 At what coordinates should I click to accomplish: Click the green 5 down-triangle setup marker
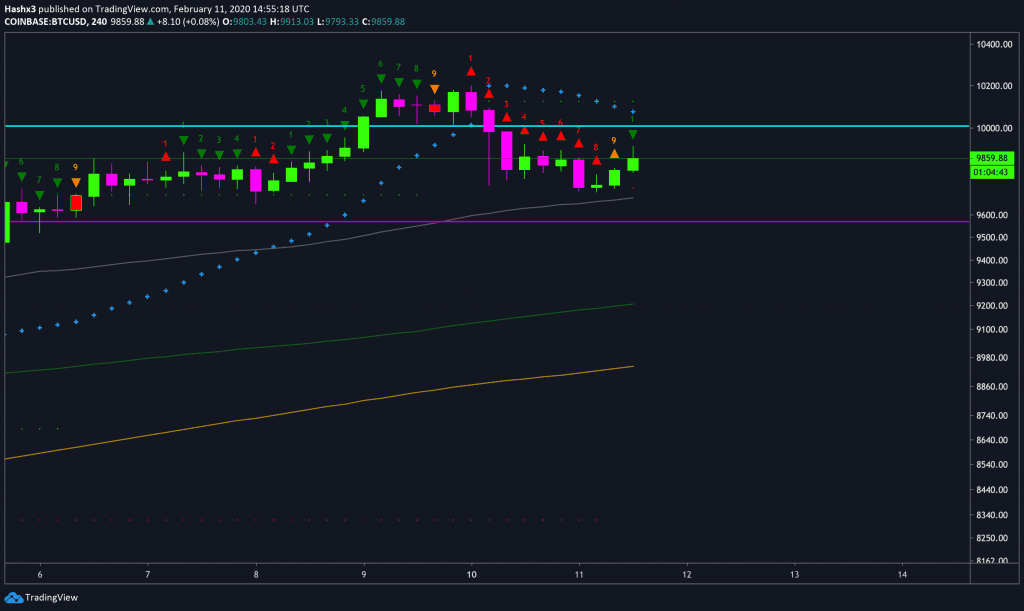point(363,104)
